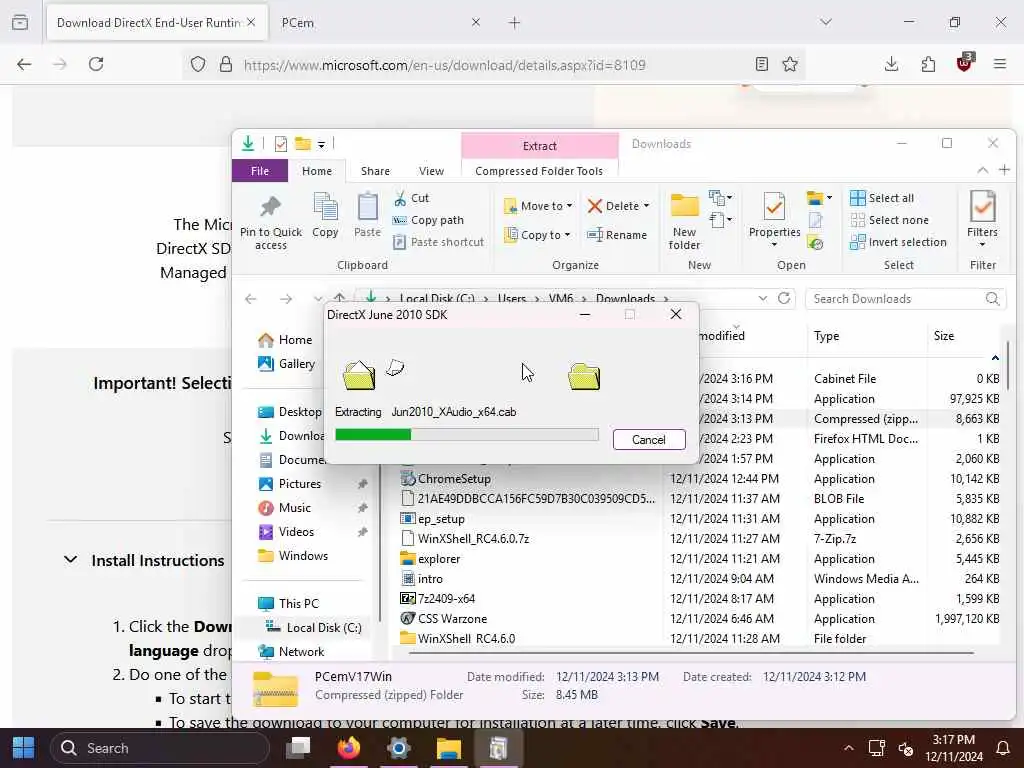This screenshot has height=768, width=1024.
Task: Reload the Firefox page
Action: click(96, 64)
